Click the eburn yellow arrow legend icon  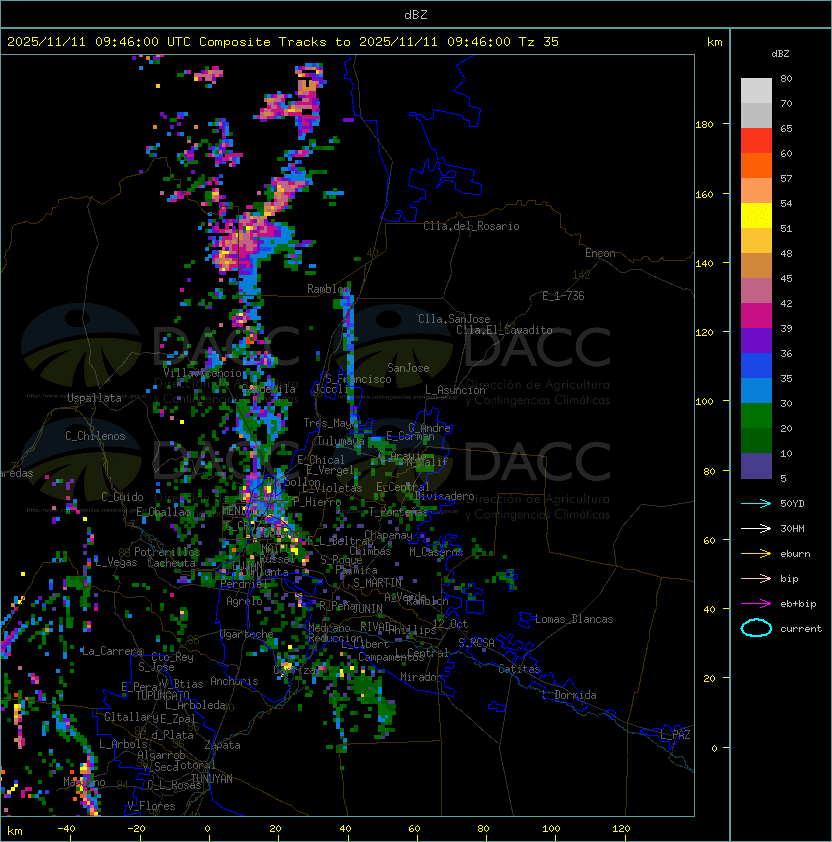(756, 554)
